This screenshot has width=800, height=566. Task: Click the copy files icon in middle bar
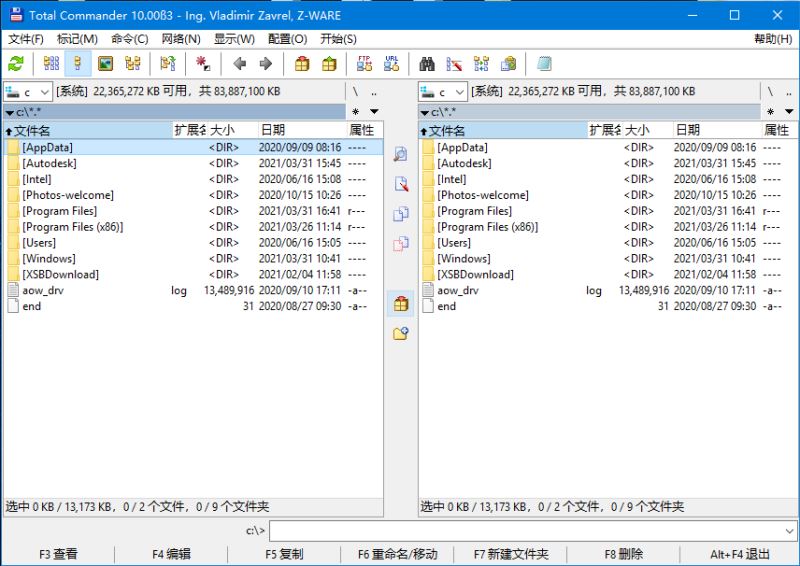point(401,214)
